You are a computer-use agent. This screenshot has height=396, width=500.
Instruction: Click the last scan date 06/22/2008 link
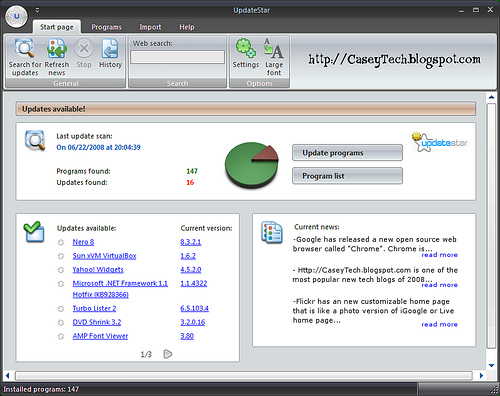98,147
